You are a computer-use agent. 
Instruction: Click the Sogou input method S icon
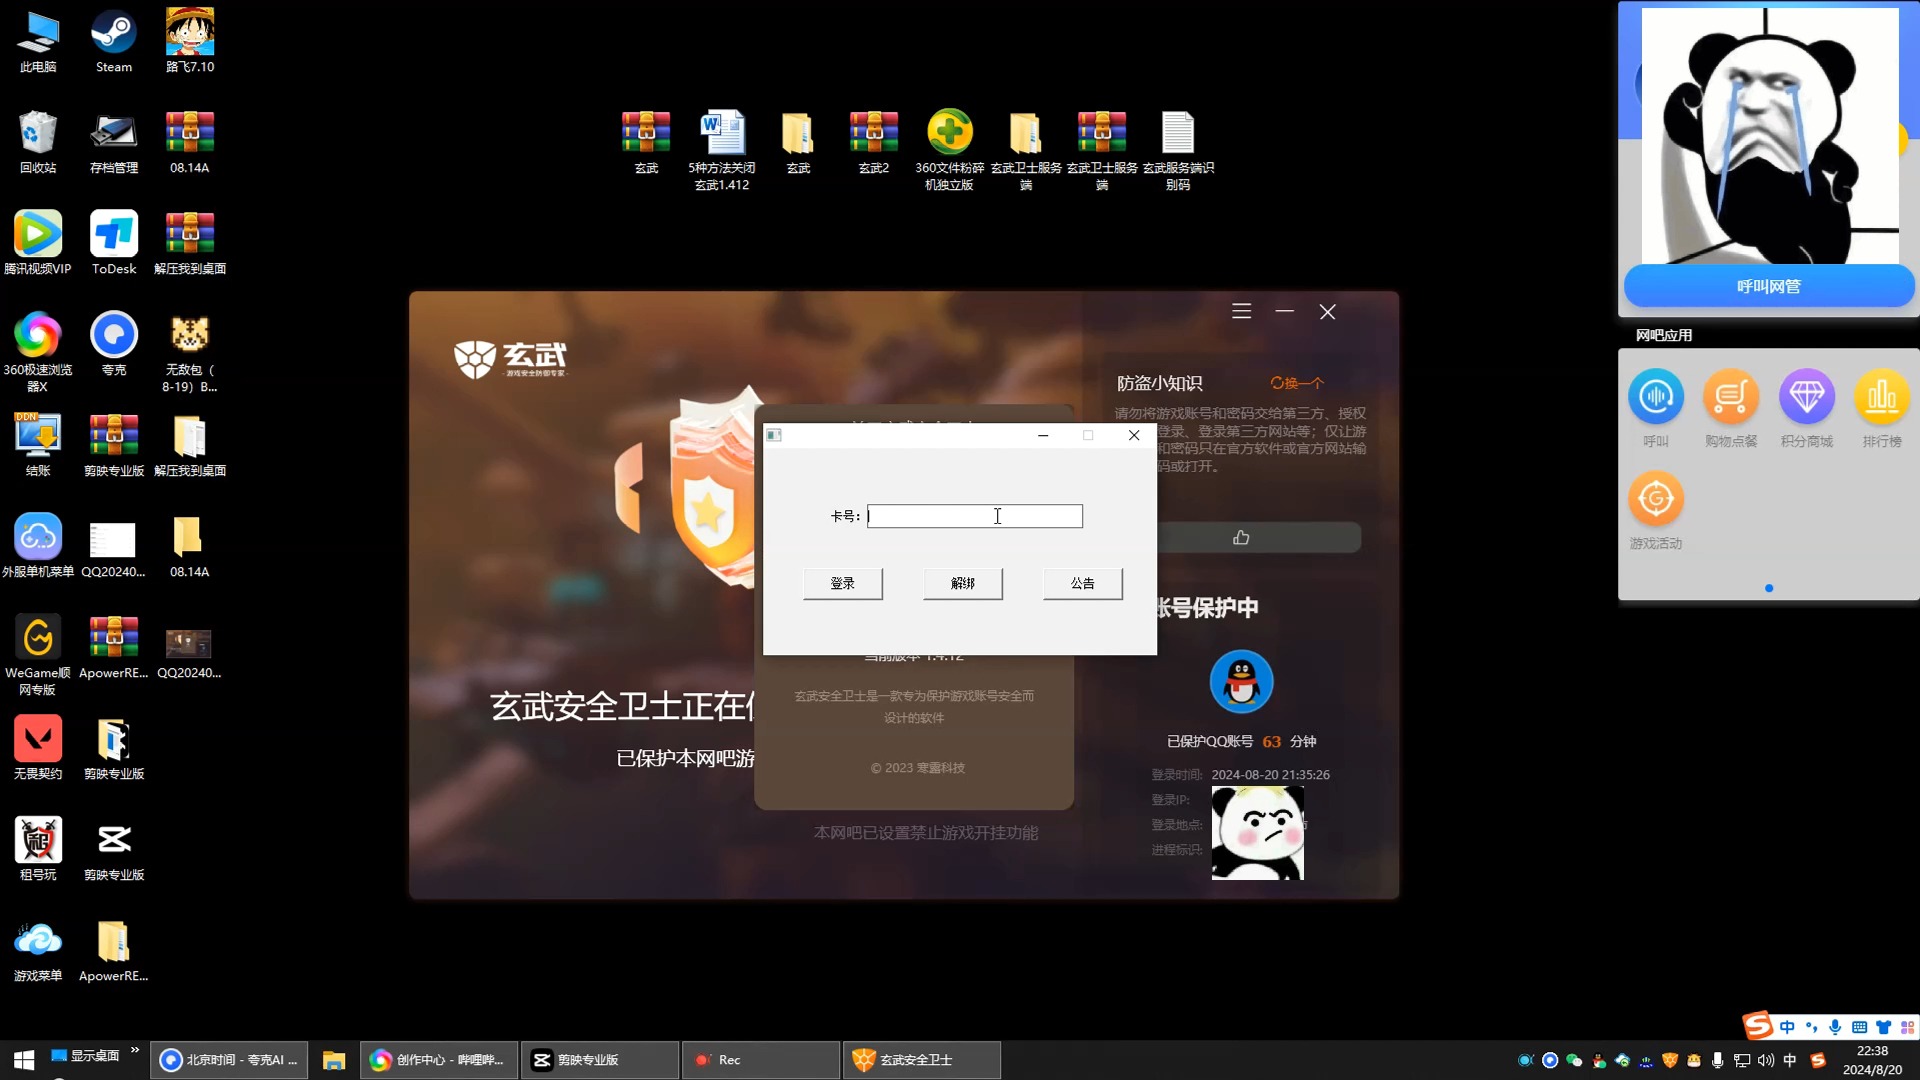point(1757,1026)
